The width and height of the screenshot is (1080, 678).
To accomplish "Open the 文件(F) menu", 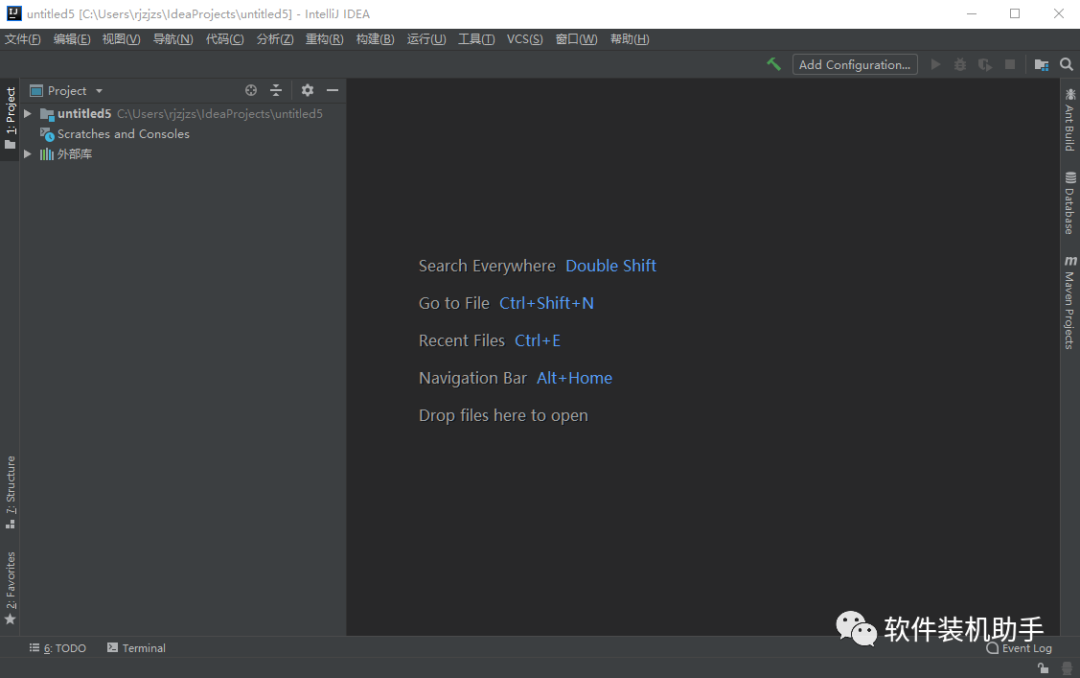I will [x=23, y=39].
